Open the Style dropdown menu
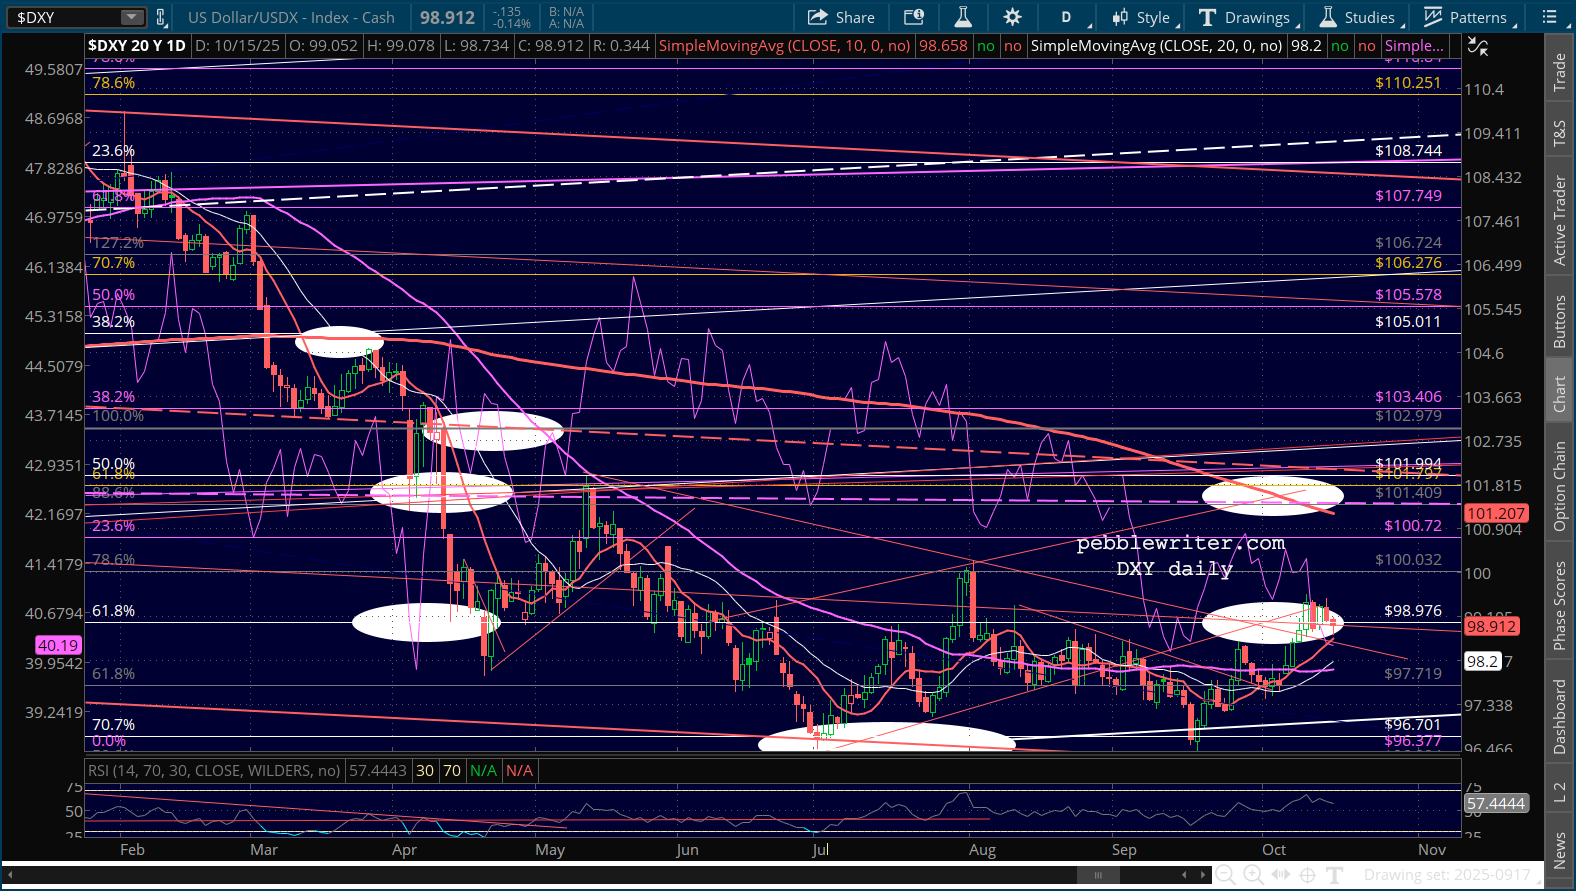Image resolution: width=1576 pixels, height=891 pixels. pos(1142,17)
